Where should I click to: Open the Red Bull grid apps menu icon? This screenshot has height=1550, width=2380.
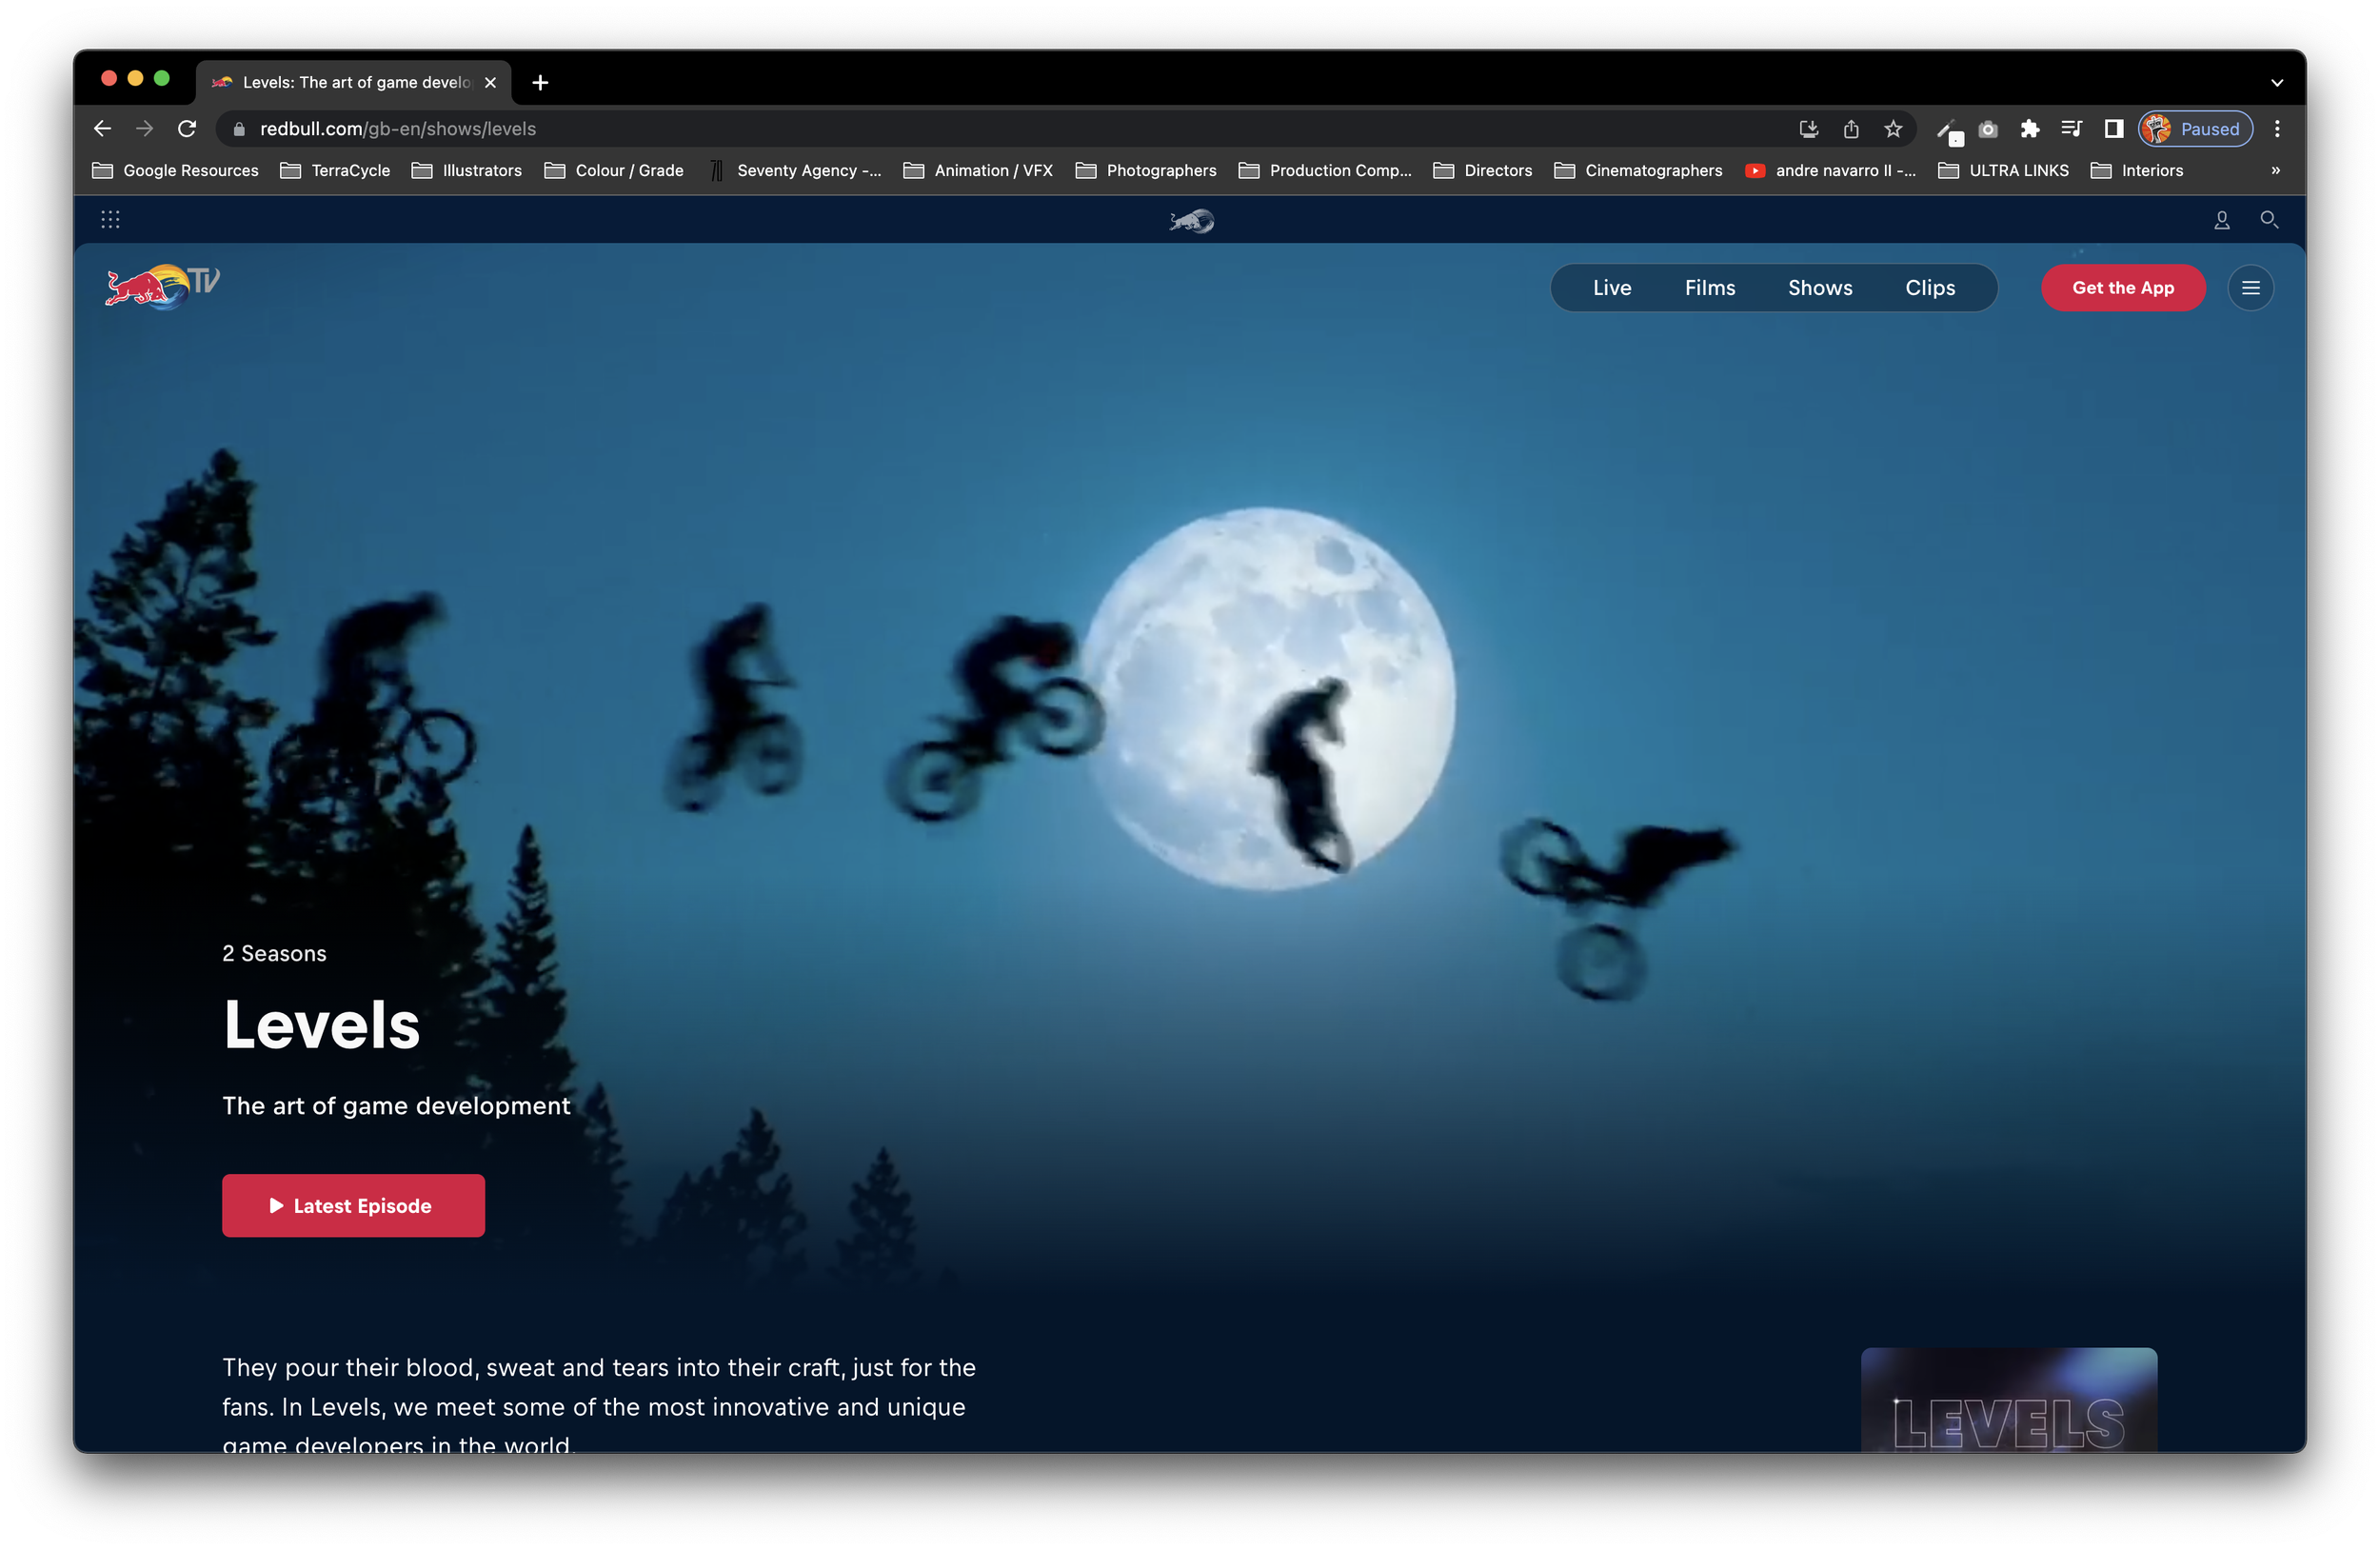pyautogui.click(x=110, y=219)
